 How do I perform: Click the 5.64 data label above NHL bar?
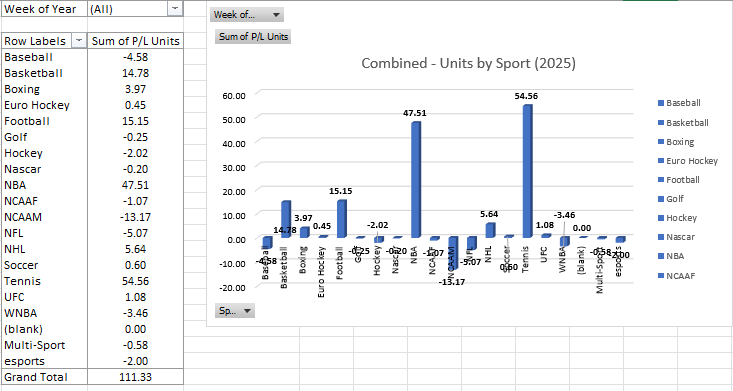coord(489,215)
